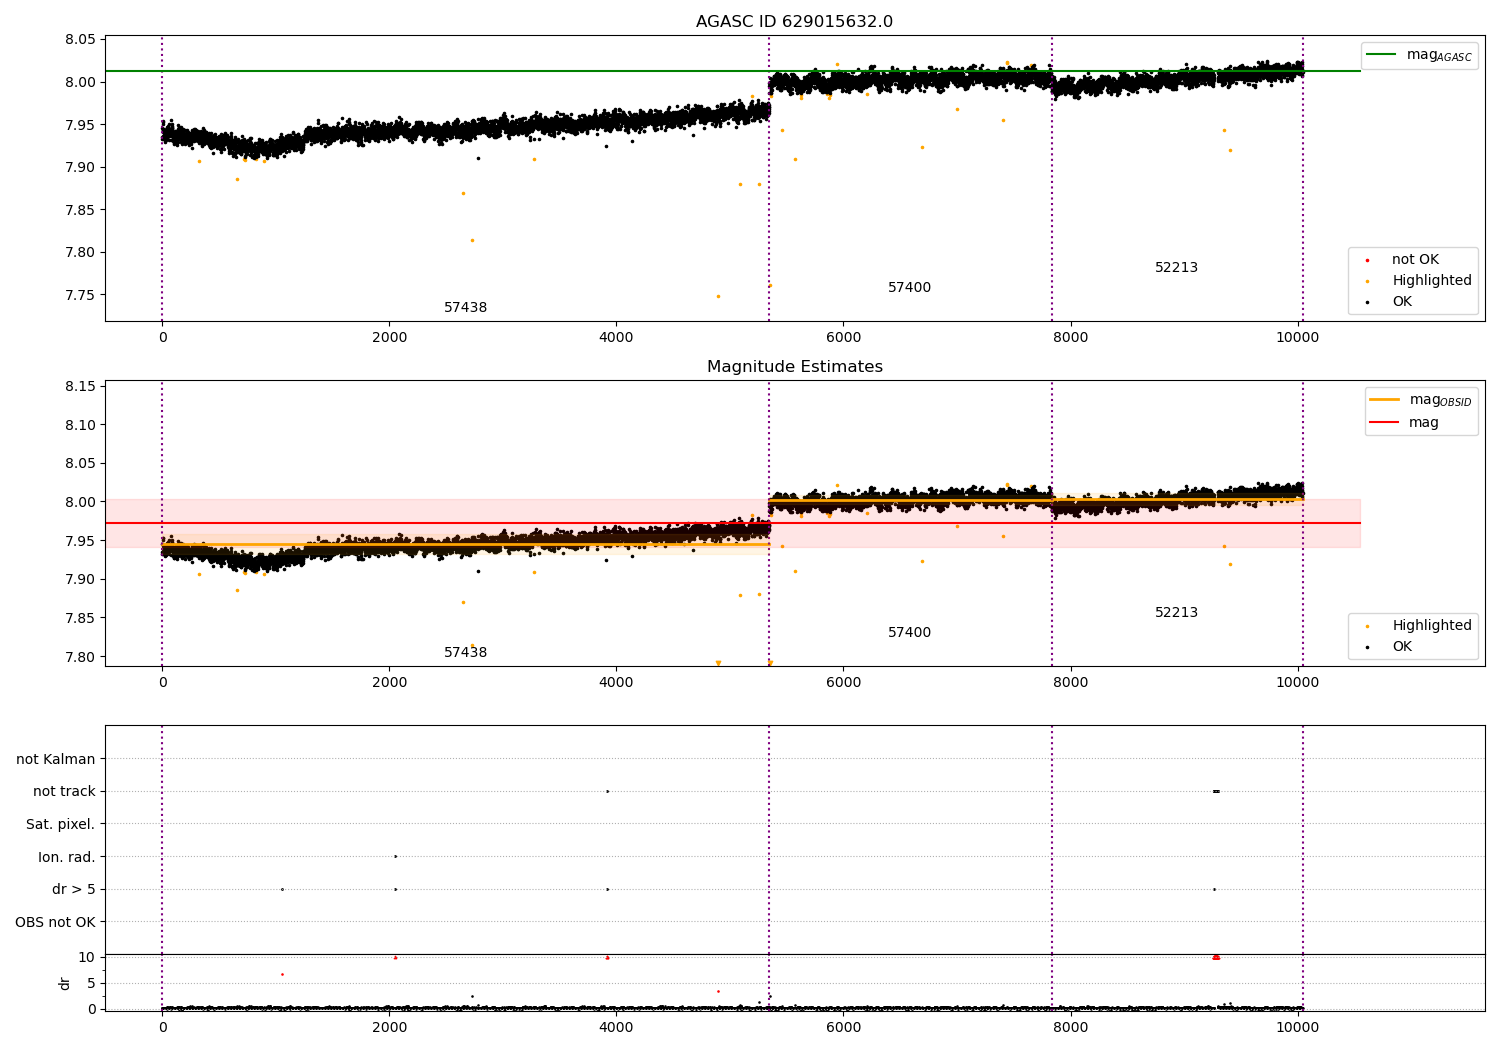Image resolution: width=1500 pixels, height=1050 pixels.
Task: Click the 5 tick on the dr axis
Action: coord(91,983)
